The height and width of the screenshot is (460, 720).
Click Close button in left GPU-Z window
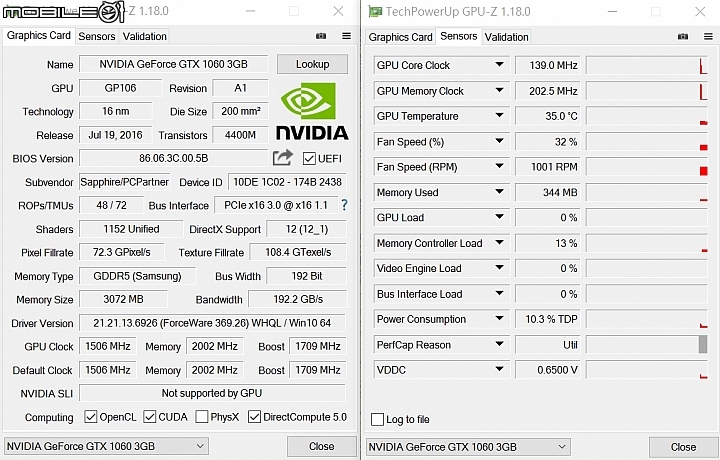[321, 446]
